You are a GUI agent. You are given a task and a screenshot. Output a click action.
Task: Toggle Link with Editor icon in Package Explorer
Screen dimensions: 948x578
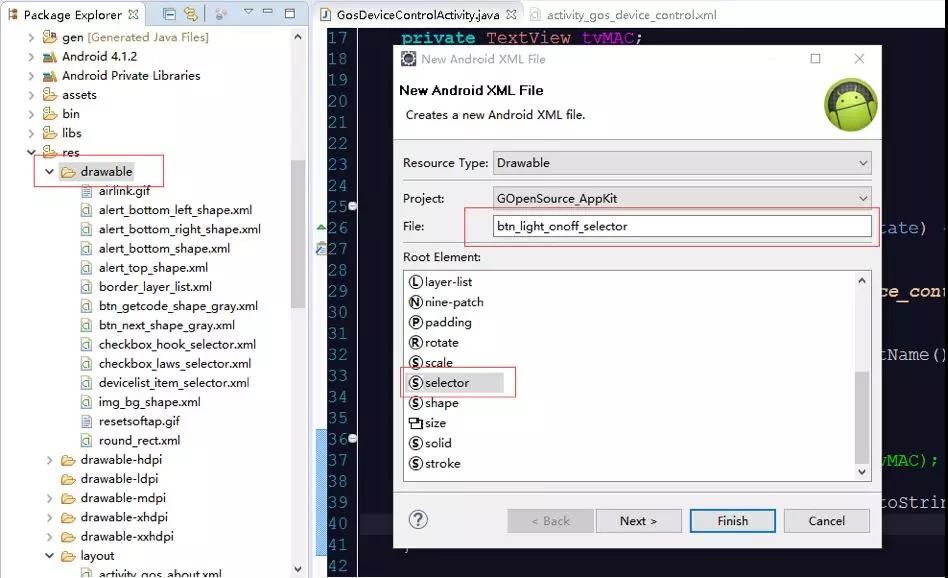coord(190,14)
